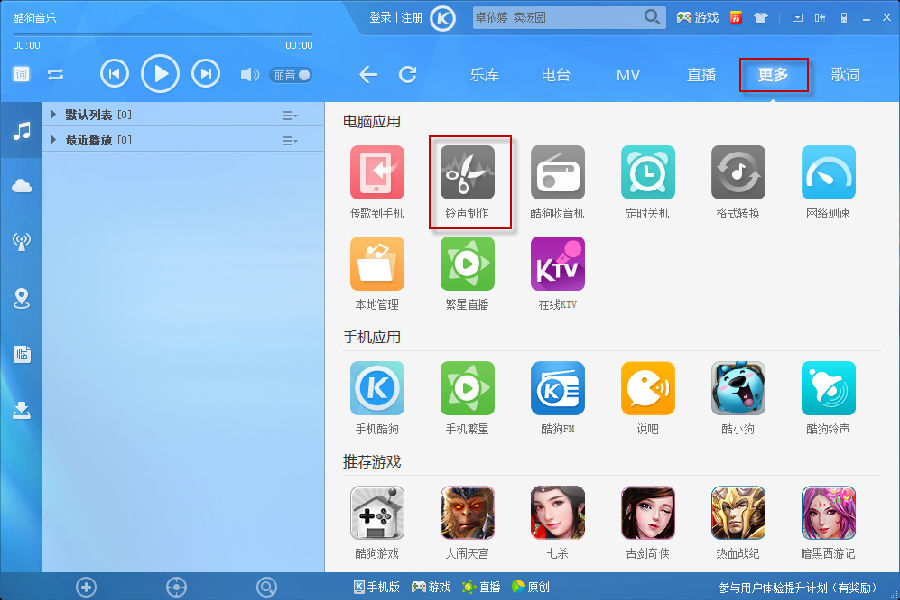Open the 传歌到手机 transfer tool

click(377, 180)
